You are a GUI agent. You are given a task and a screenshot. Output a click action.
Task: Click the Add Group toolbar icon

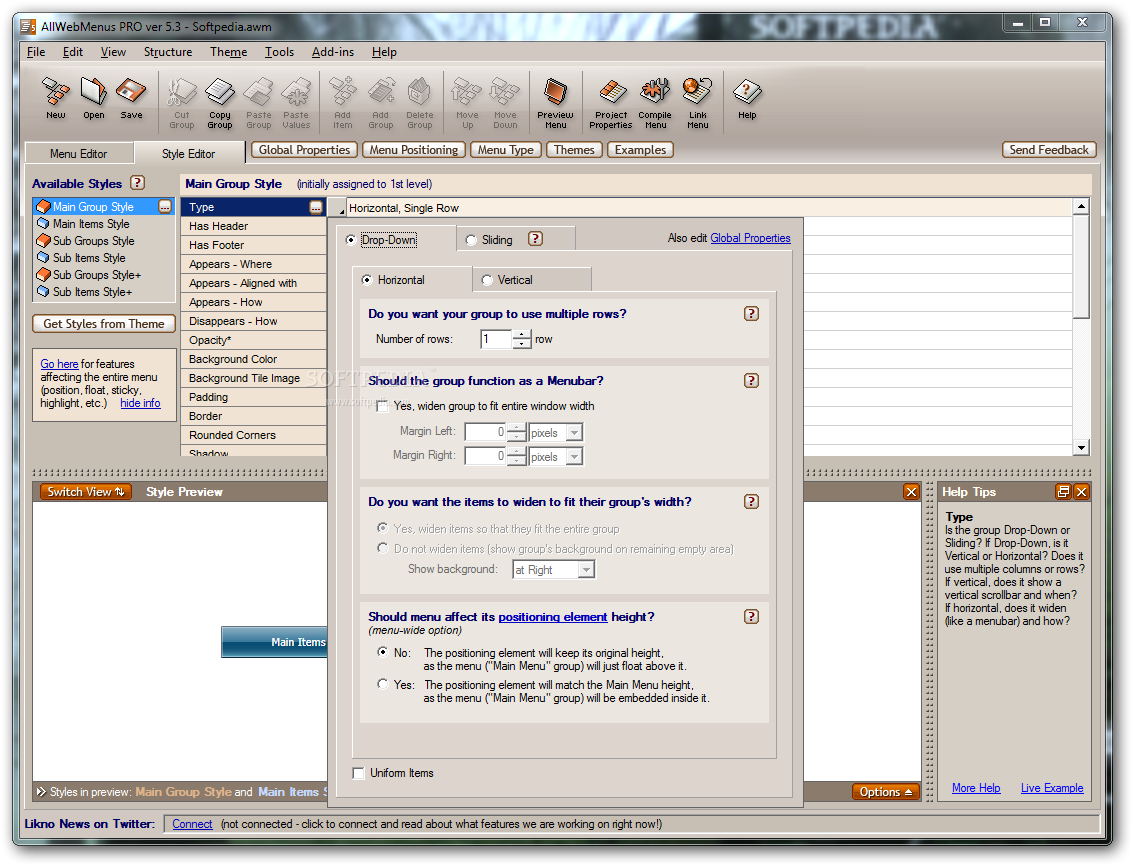[381, 103]
